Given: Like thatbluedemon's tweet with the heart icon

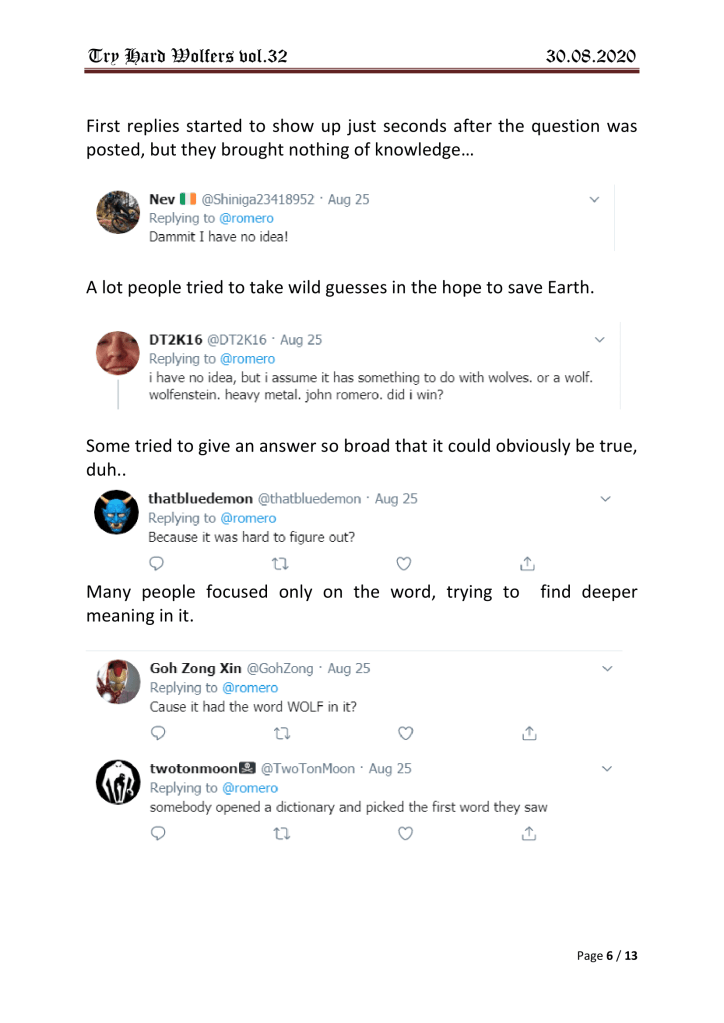Looking at the screenshot, I should [x=403, y=563].
